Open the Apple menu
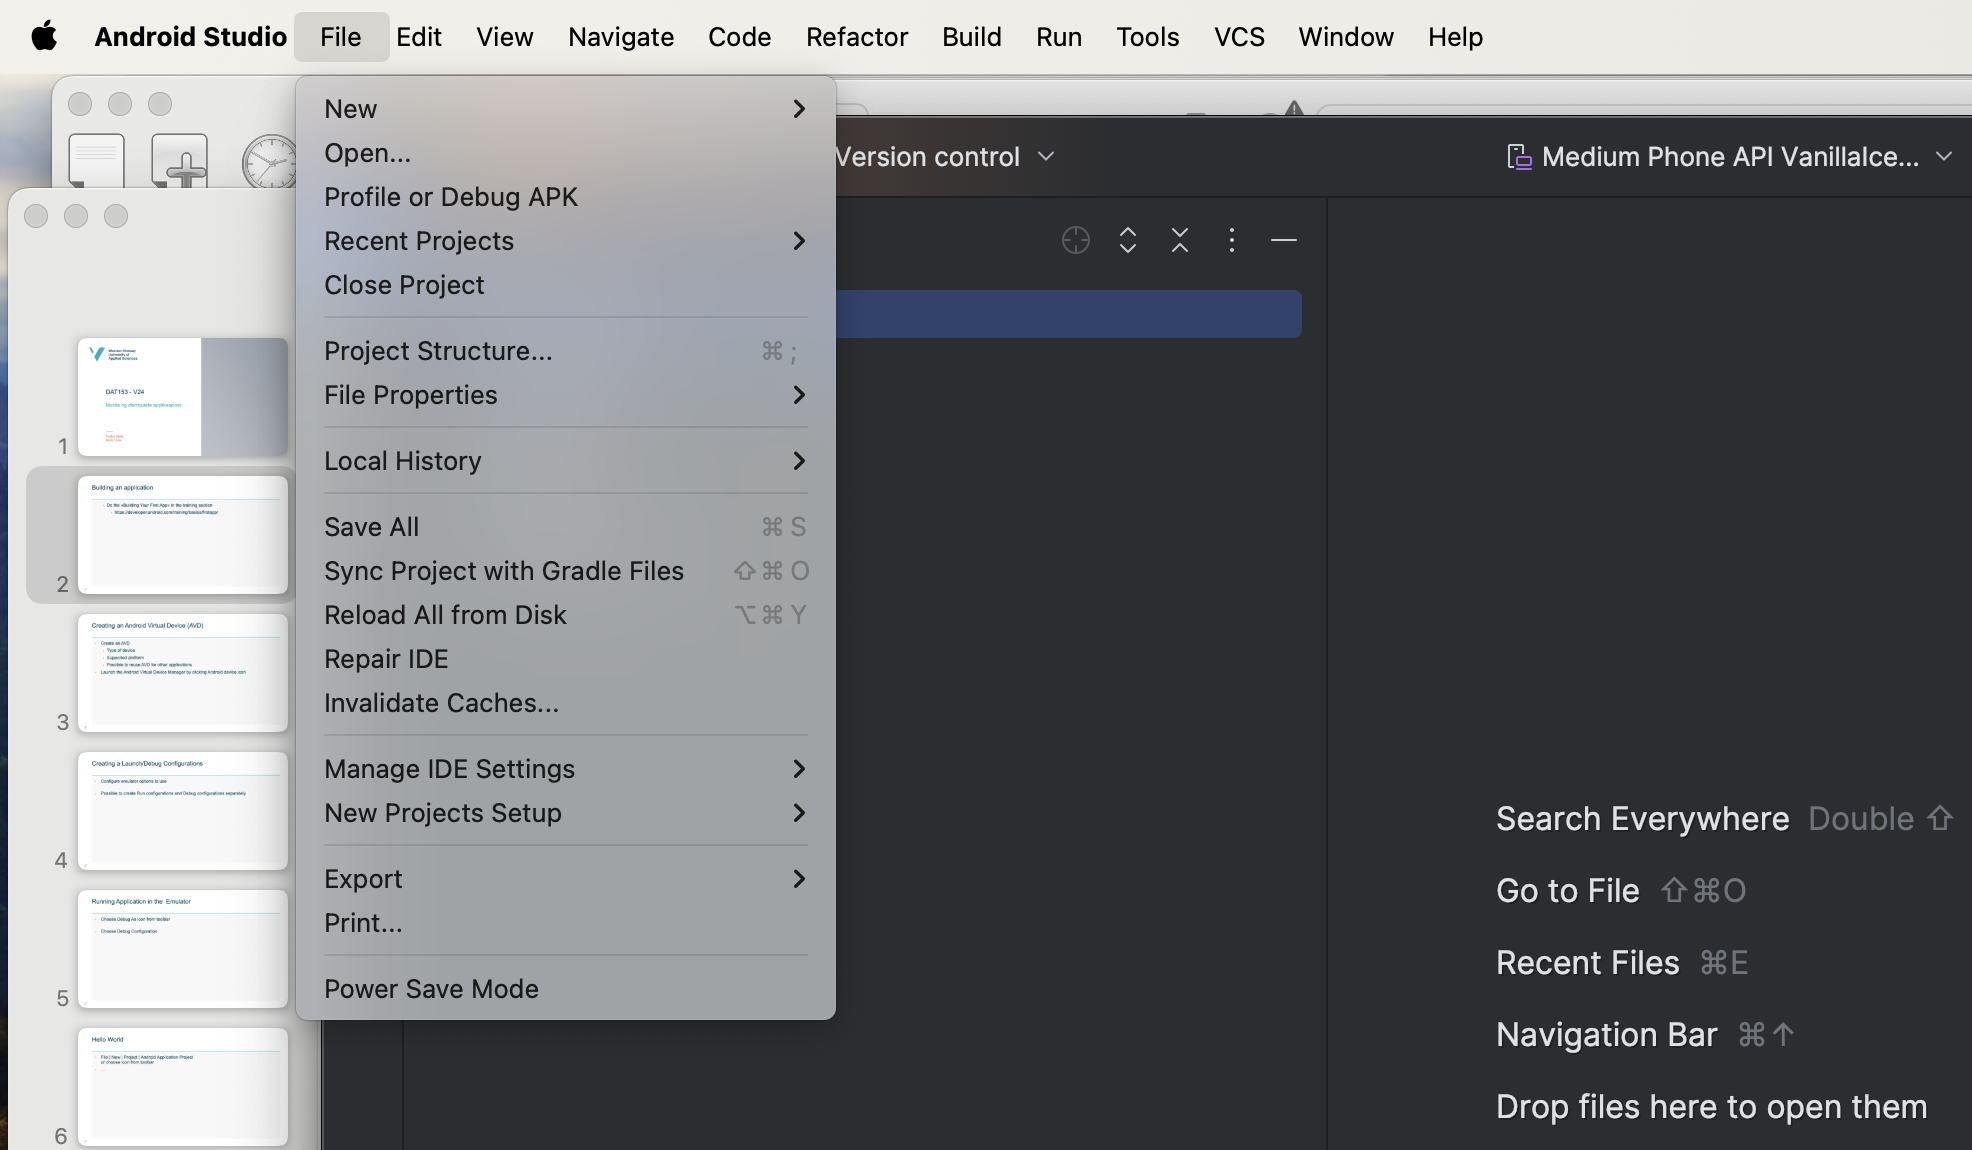1972x1150 pixels. [x=44, y=37]
